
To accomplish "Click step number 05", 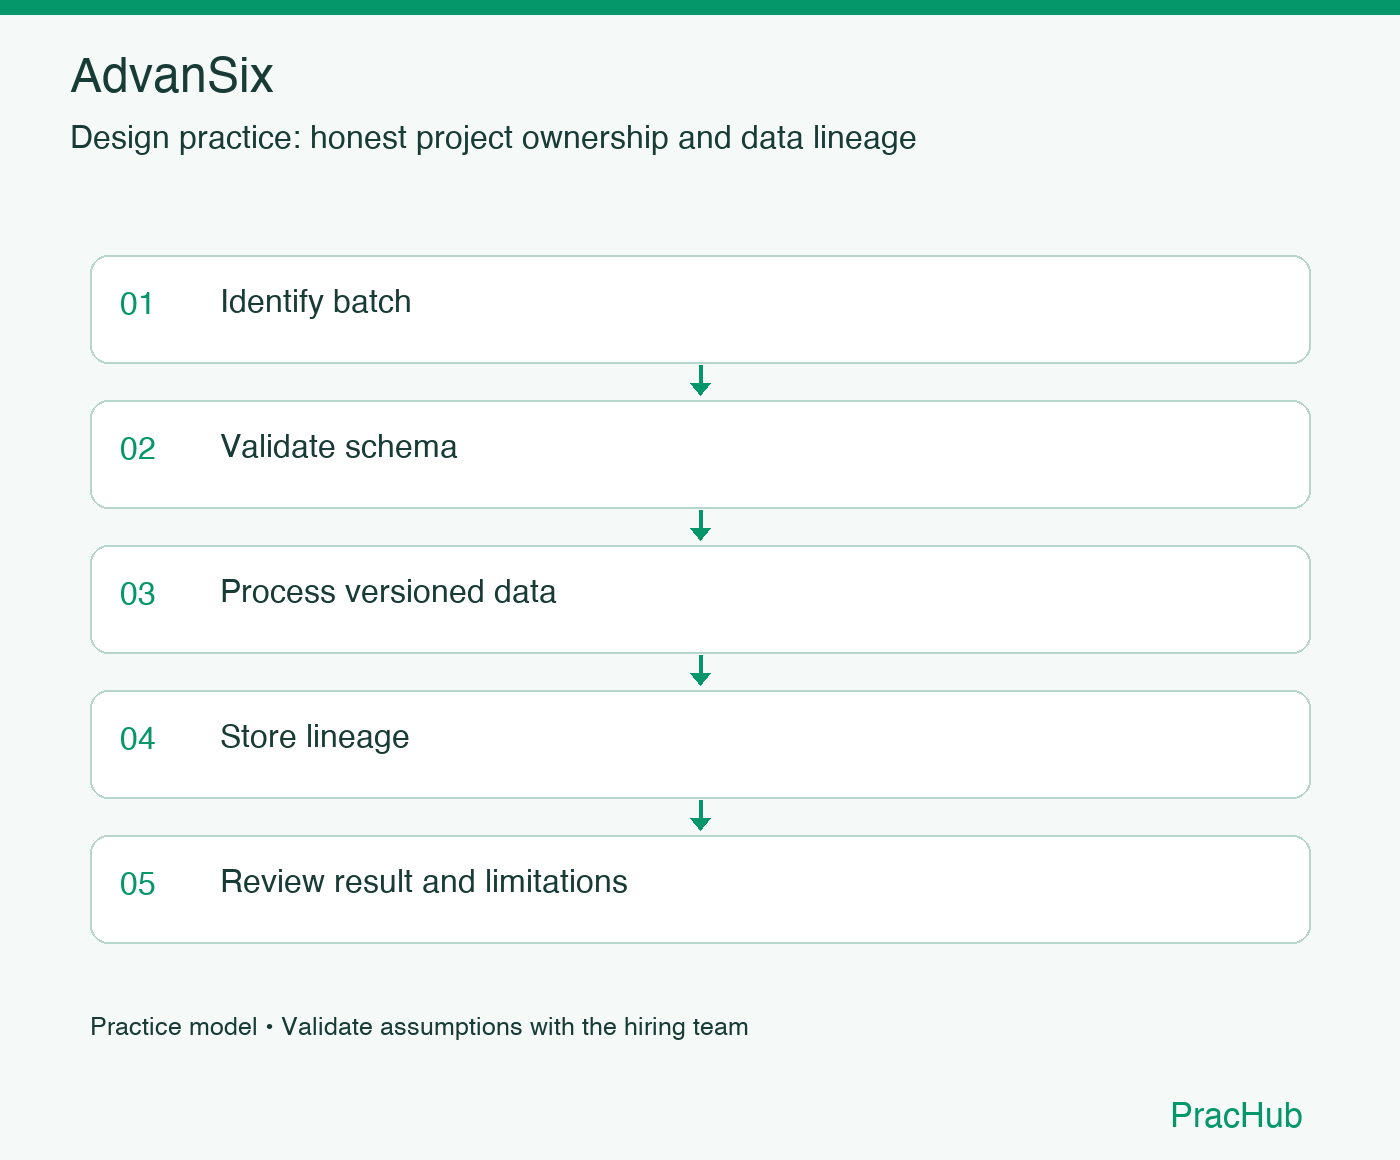I will coord(138,884).
